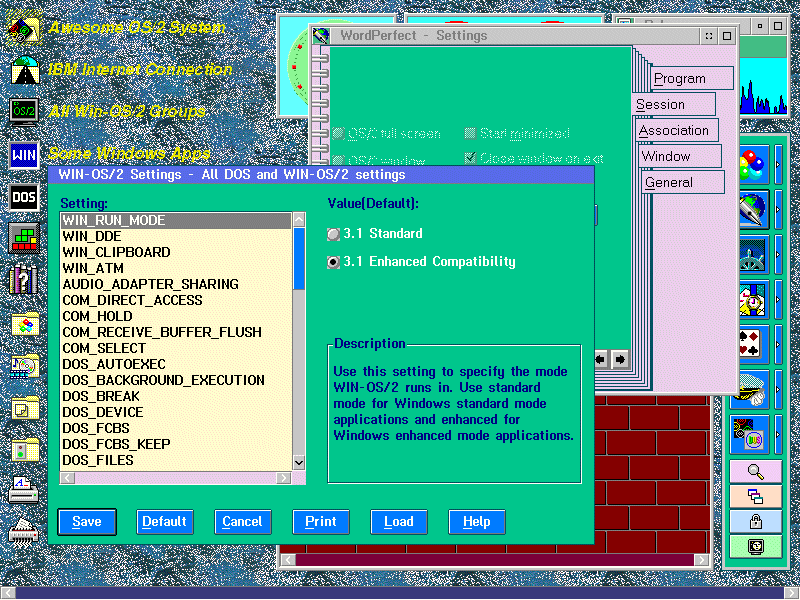Open the IBM Internet Connection road icon
The image size is (800, 600).
(x=24, y=70)
